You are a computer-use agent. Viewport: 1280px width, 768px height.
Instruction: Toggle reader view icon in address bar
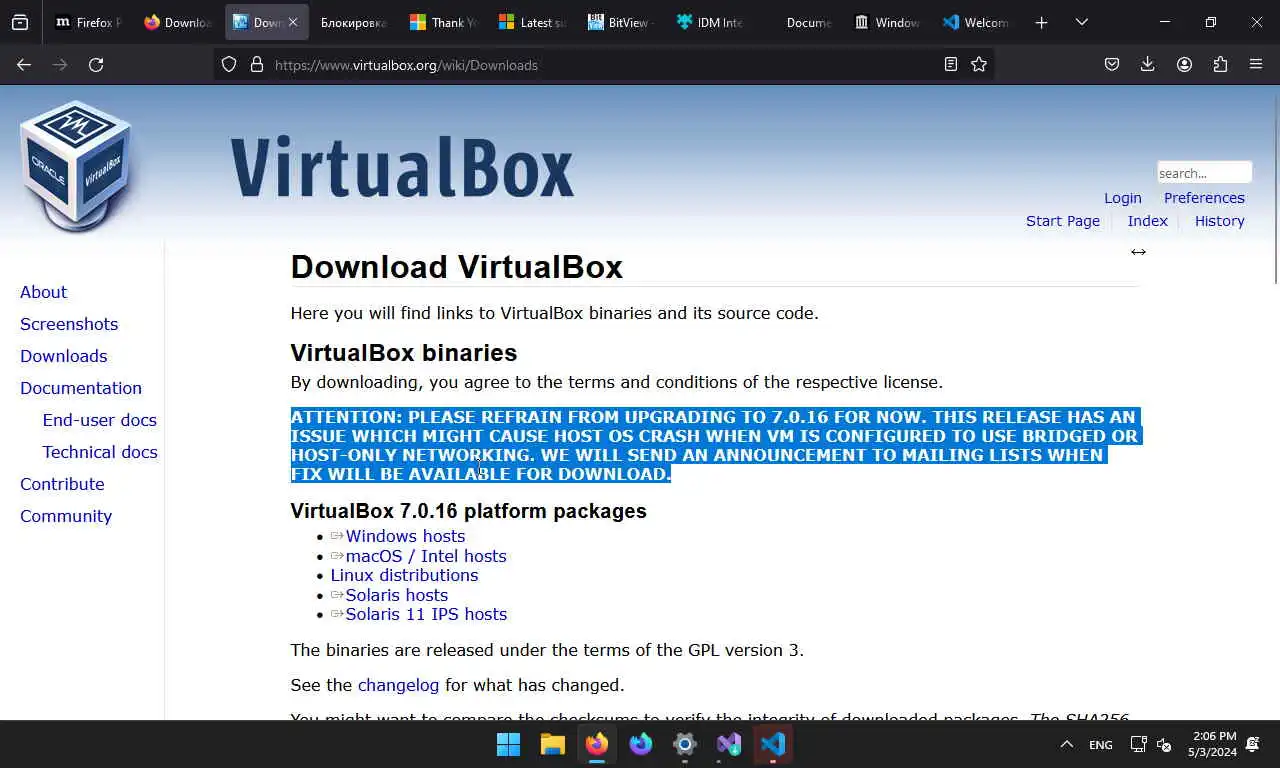pyautogui.click(x=951, y=64)
